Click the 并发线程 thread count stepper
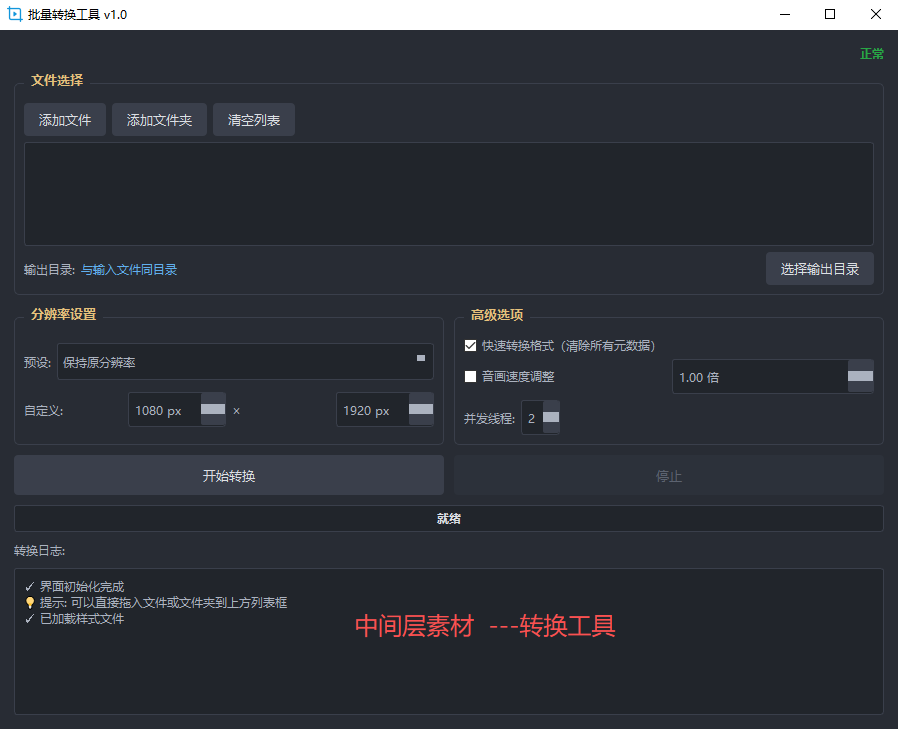The height and width of the screenshot is (729, 898). (x=551, y=418)
